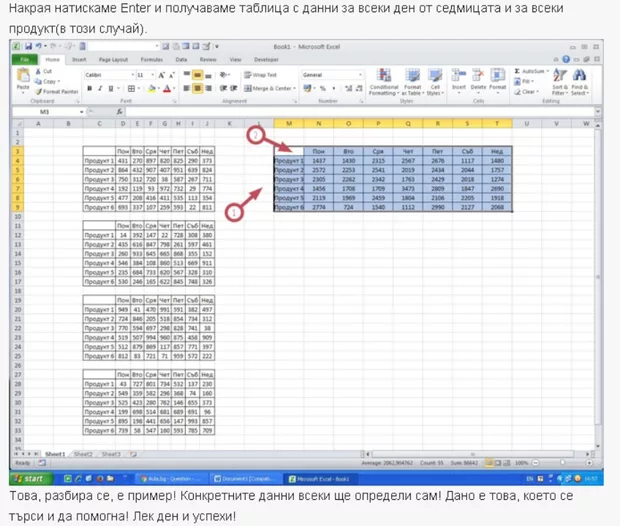Screen dimensions: 620x526
Task: Click the Insert Cells icon
Action: tap(459, 75)
